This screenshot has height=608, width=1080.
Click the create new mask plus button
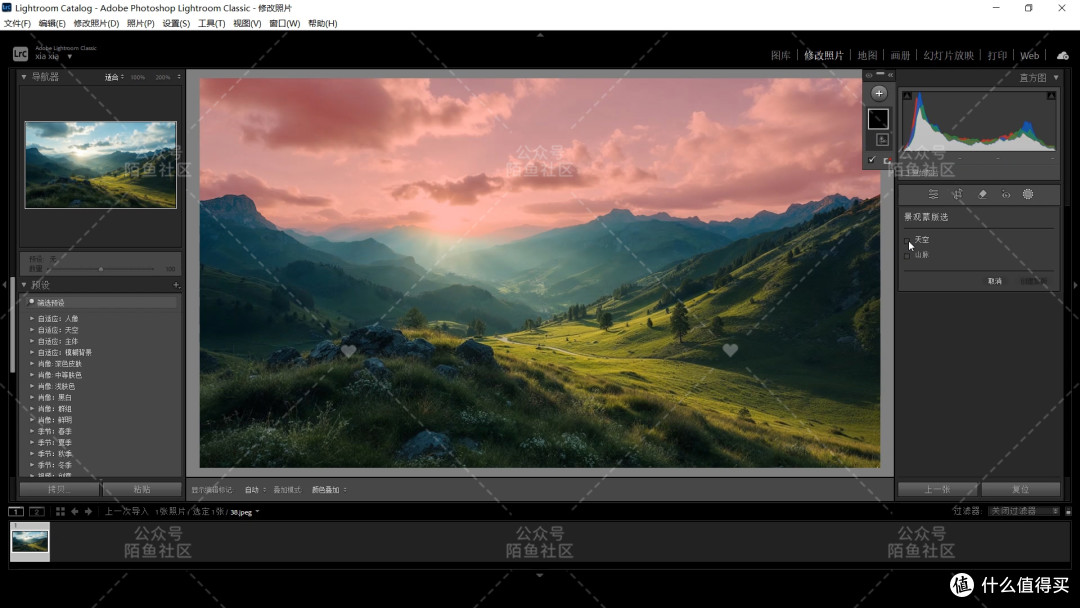(879, 93)
